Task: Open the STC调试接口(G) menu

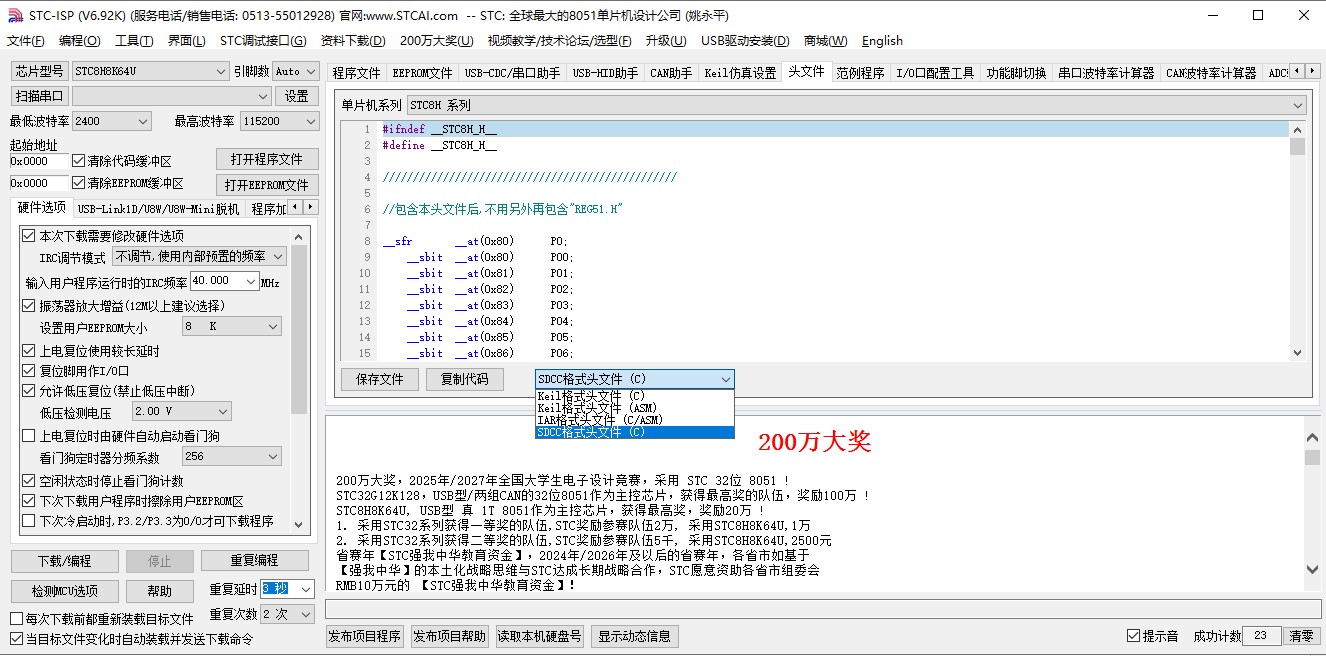Action: tap(263, 41)
